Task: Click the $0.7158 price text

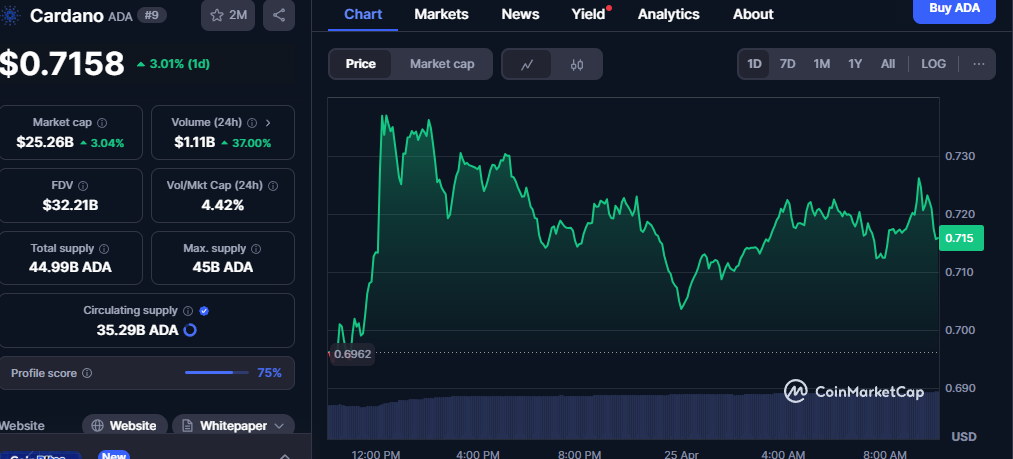Action: click(61, 63)
